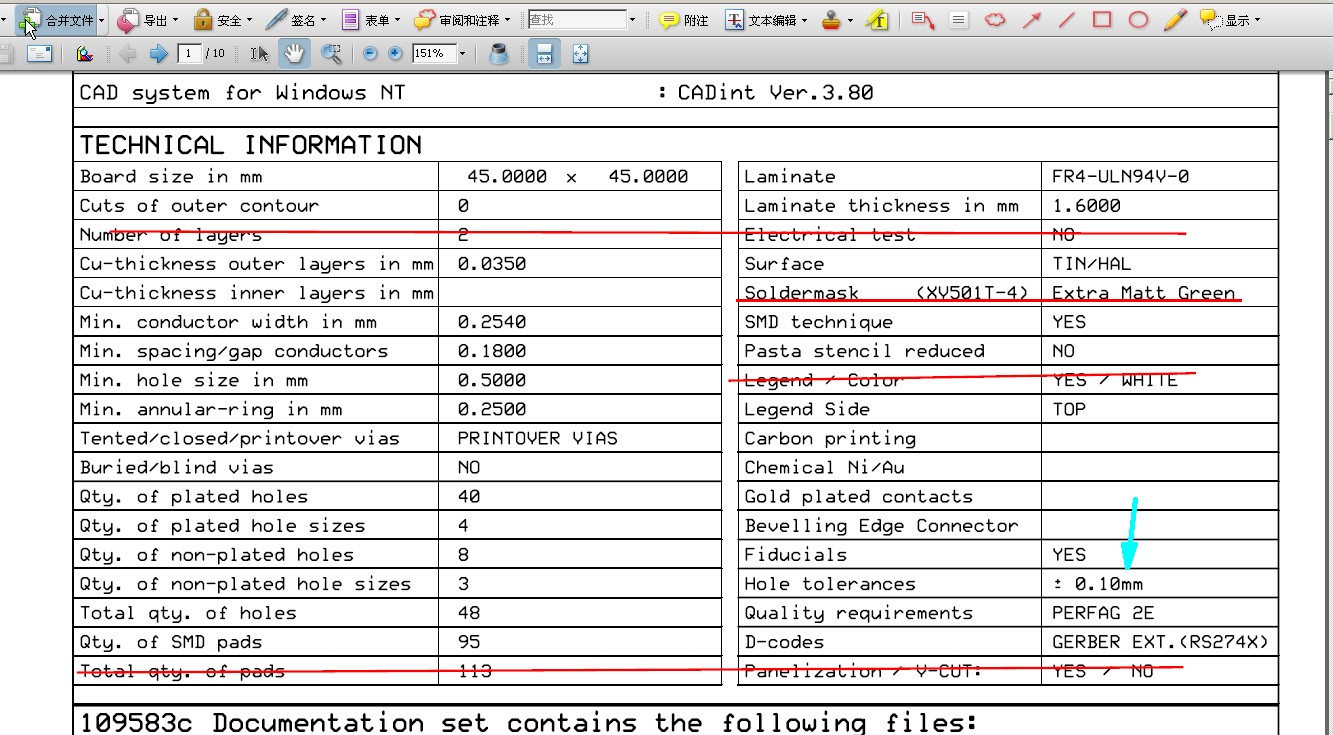Image resolution: width=1333 pixels, height=735 pixels.
Task: Select the Stamp tool icon
Action: [x=831, y=20]
